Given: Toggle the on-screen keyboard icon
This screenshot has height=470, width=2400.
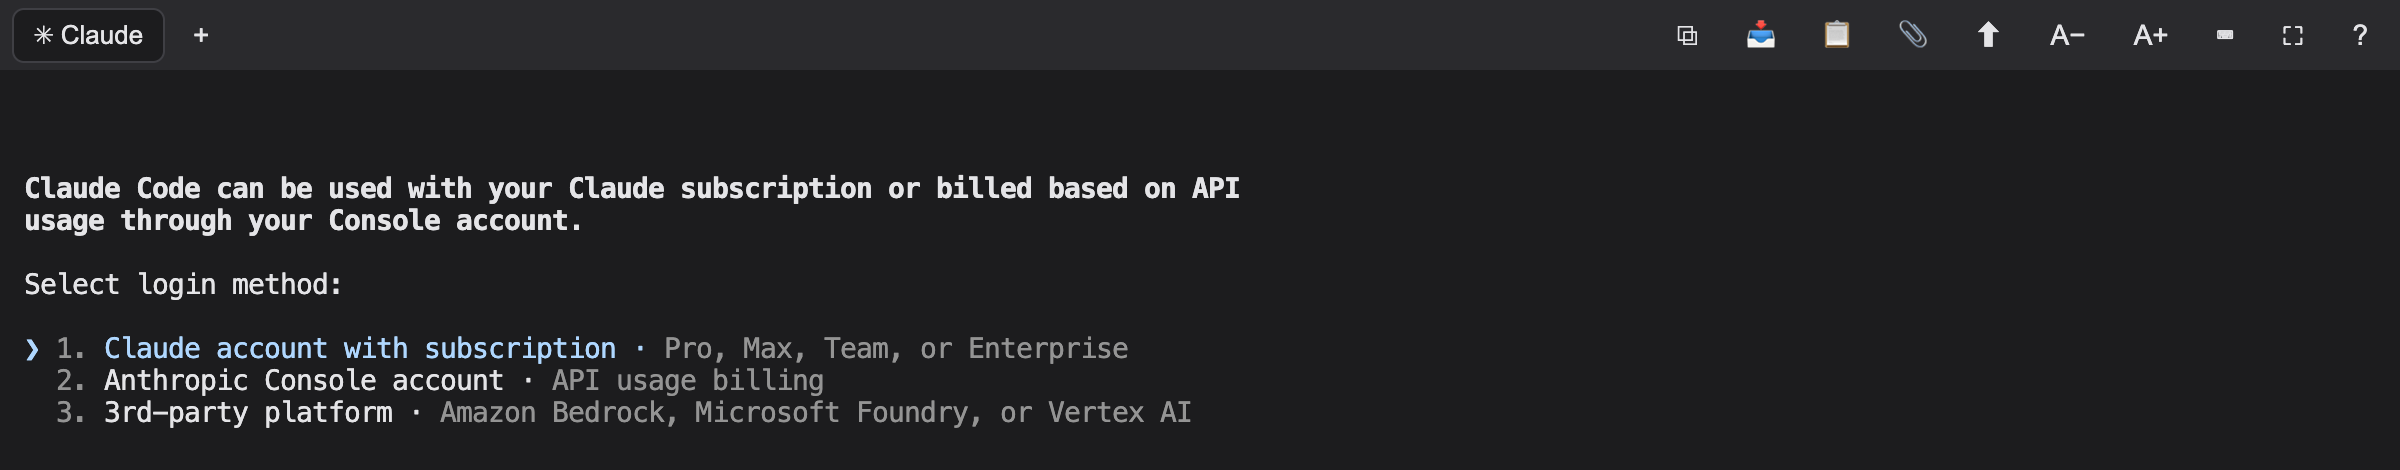Looking at the screenshot, I should pyautogui.click(x=2225, y=35).
